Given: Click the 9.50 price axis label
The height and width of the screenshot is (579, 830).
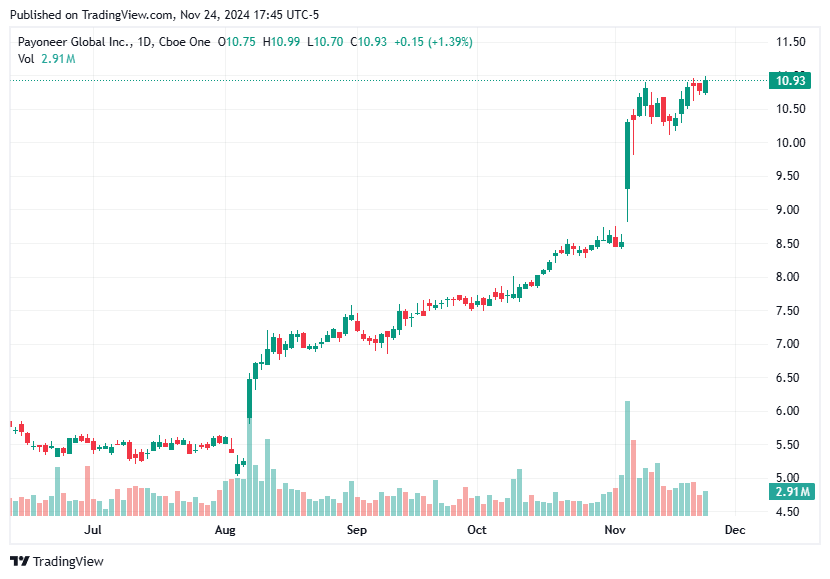Looking at the screenshot, I should [788, 176].
